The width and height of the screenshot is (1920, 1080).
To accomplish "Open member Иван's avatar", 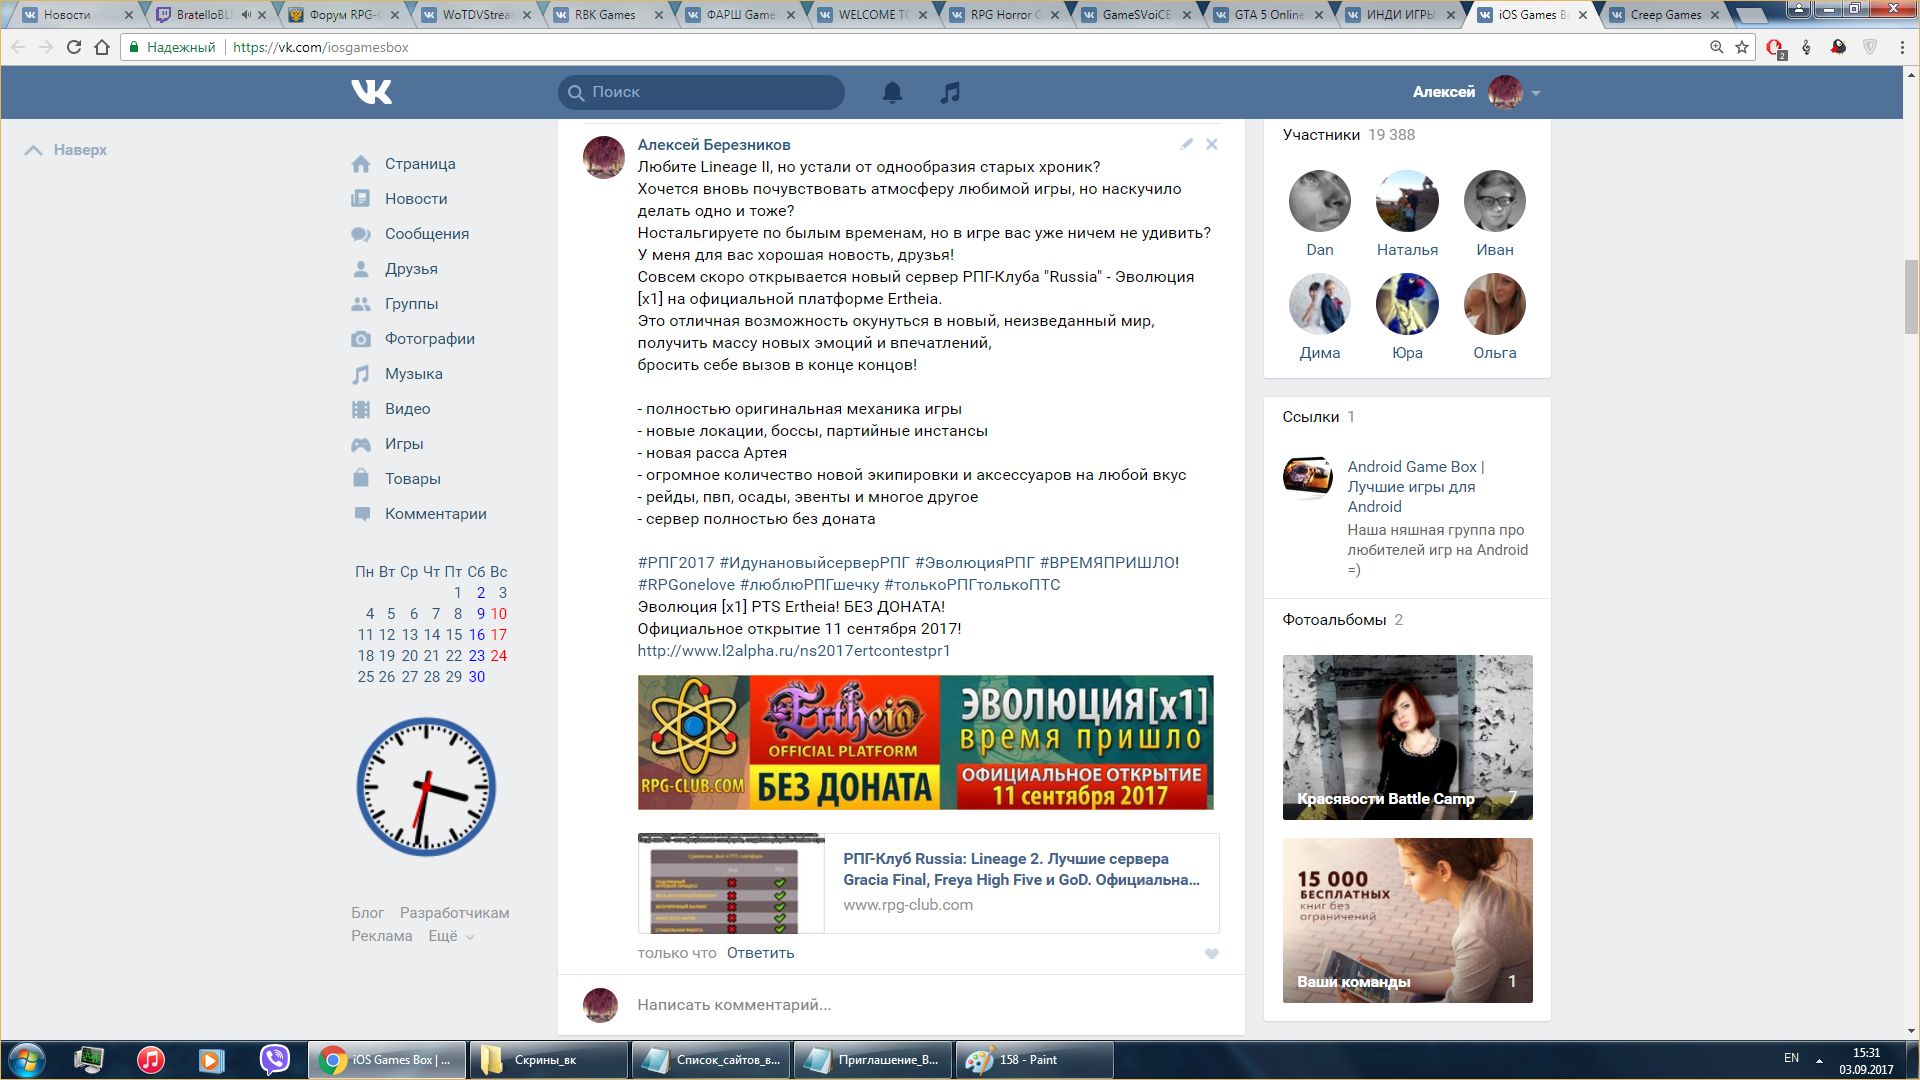I will (x=1495, y=201).
